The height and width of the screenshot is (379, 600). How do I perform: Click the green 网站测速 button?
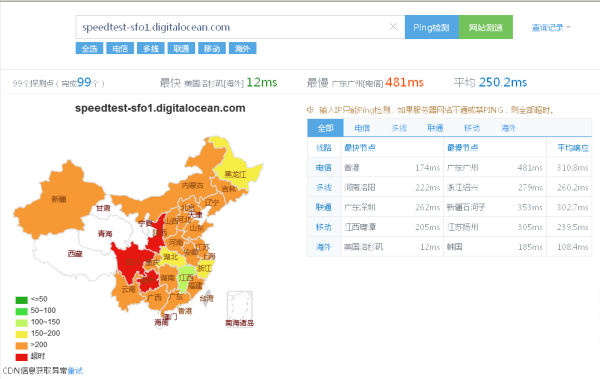(486, 27)
